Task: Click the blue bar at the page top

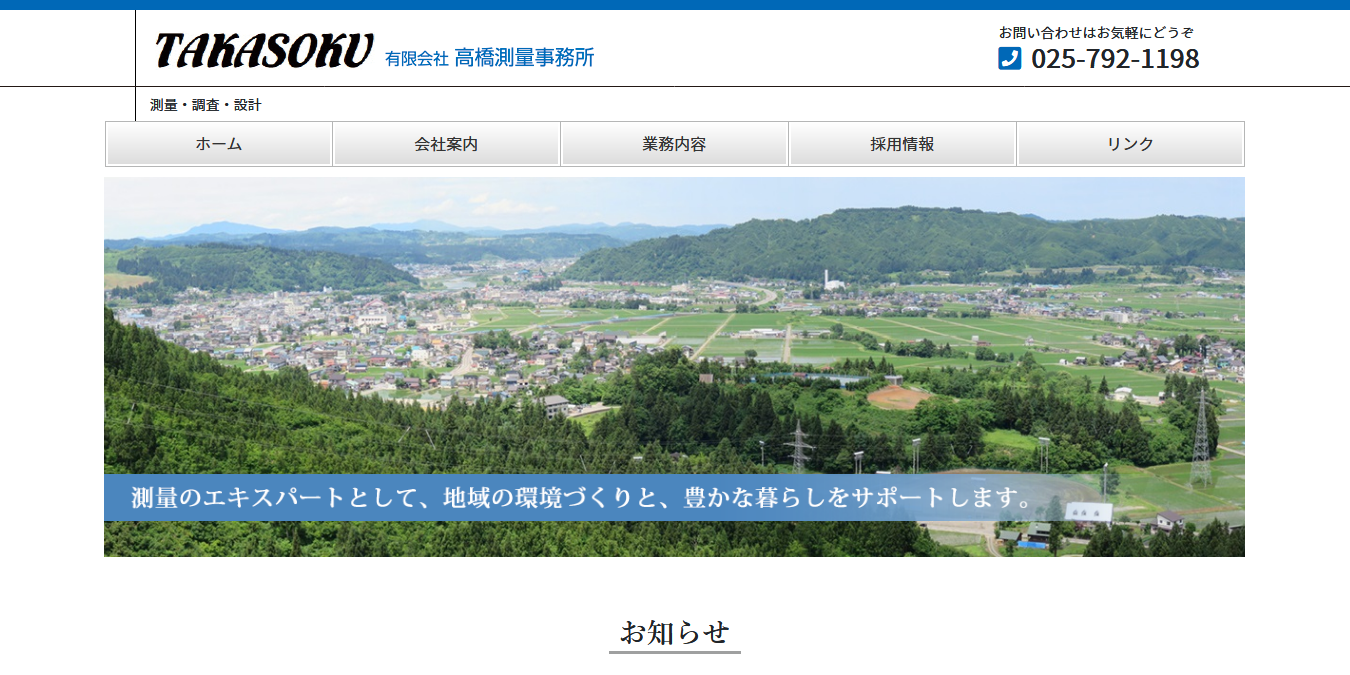Action: click(674, 5)
